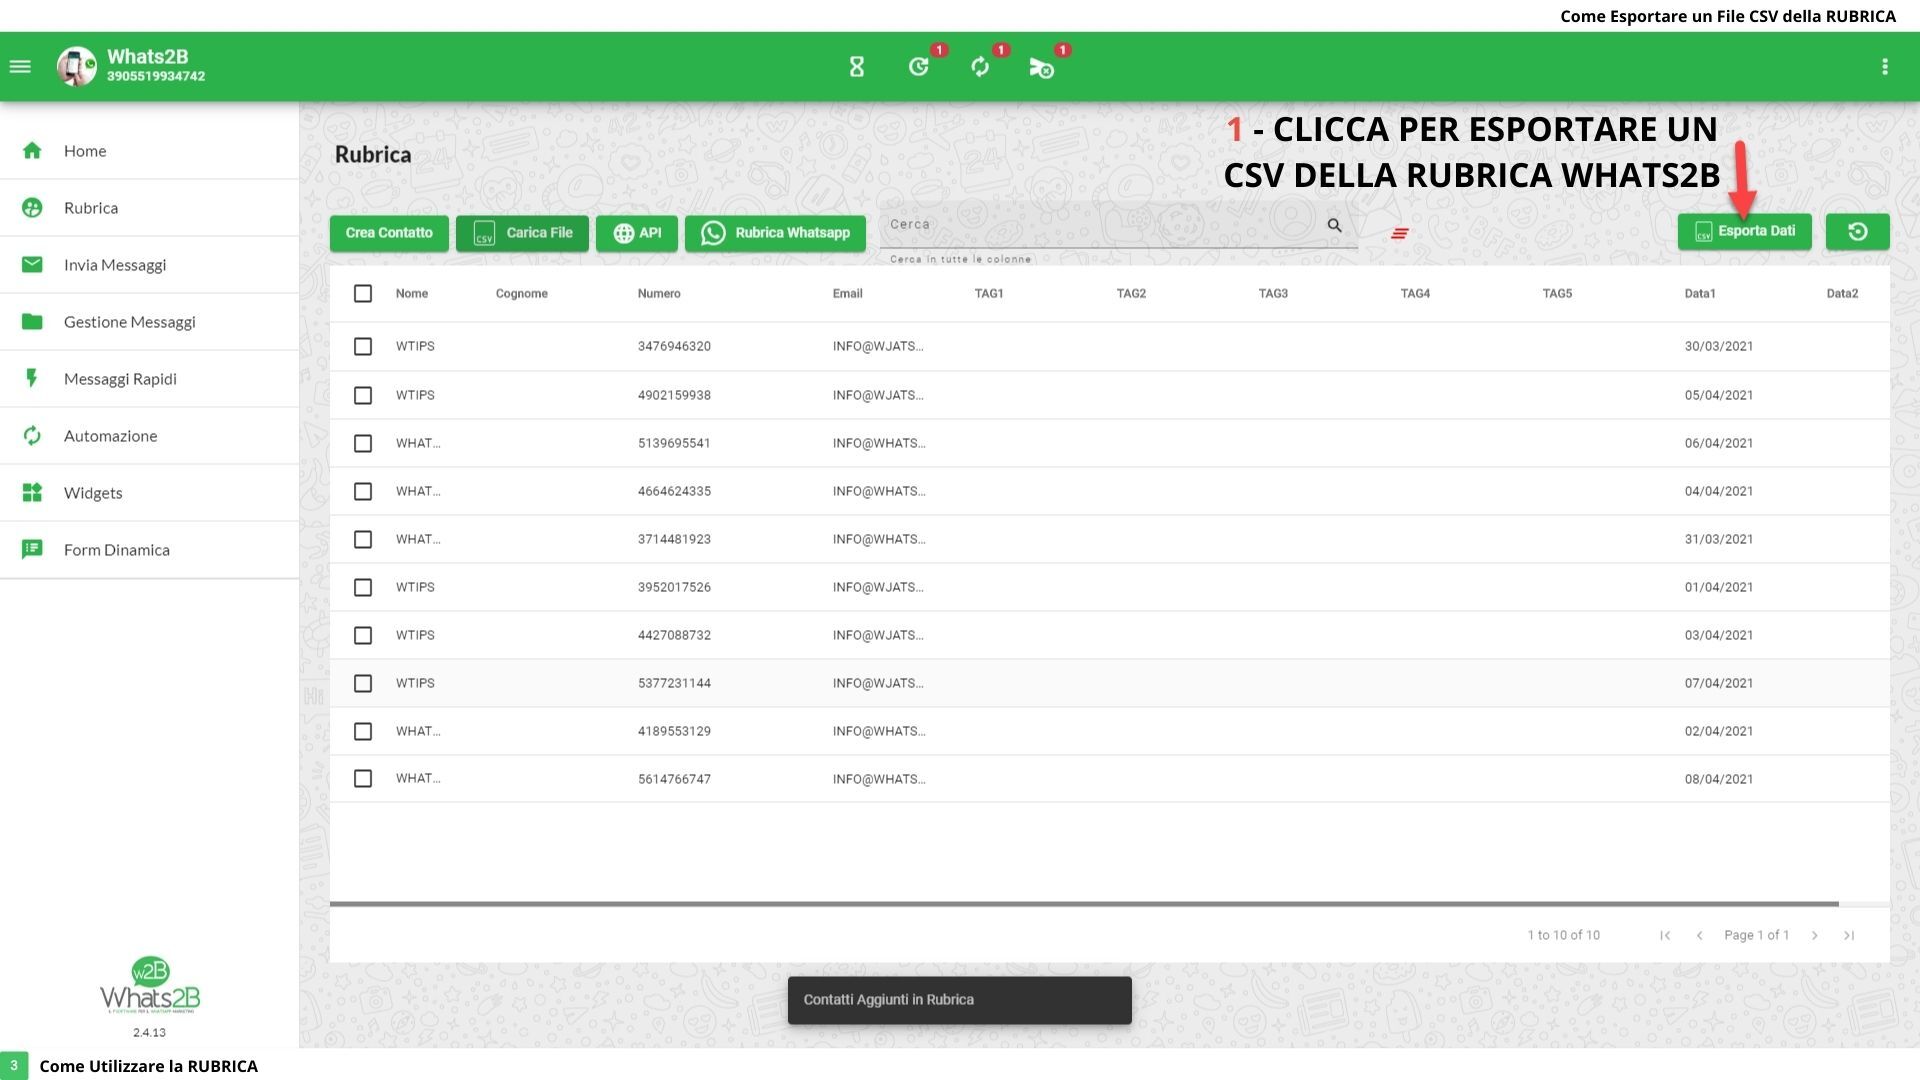This screenshot has height=1080, width=1920.
Task: Sort by the TAG5 column header
Action: coord(1557,294)
